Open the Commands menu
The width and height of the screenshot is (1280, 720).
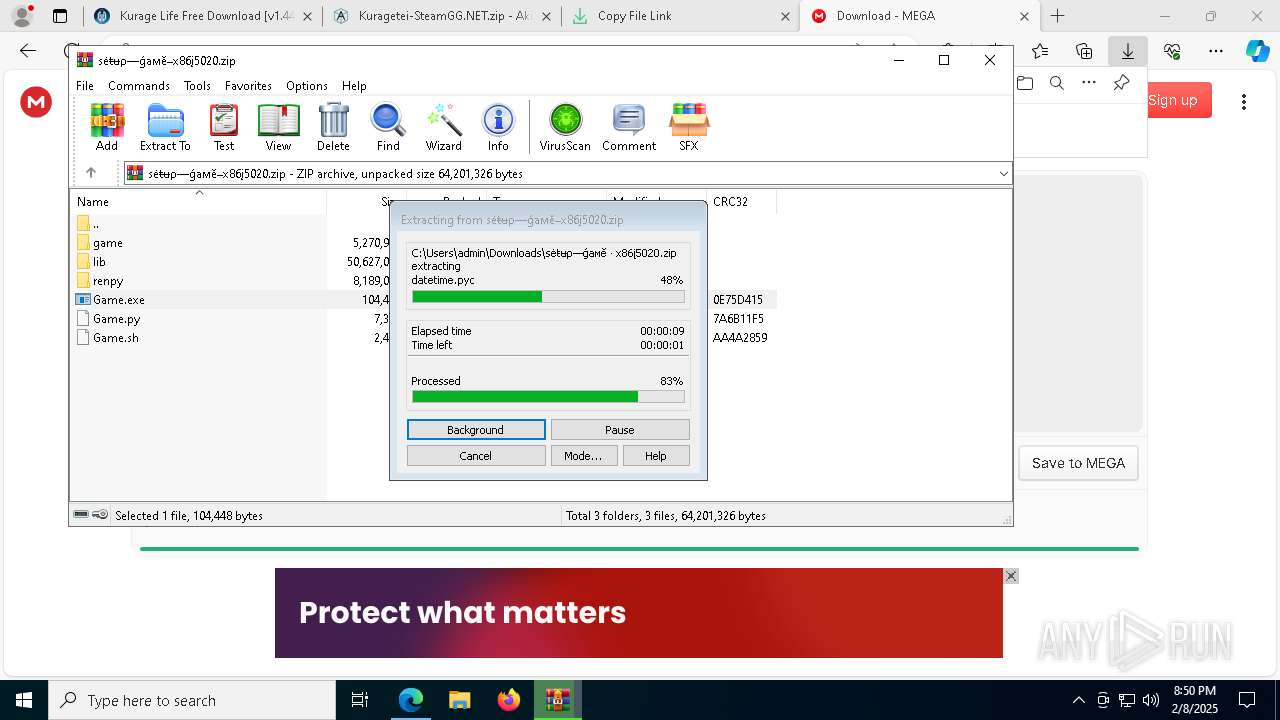click(x=139, y=86)
